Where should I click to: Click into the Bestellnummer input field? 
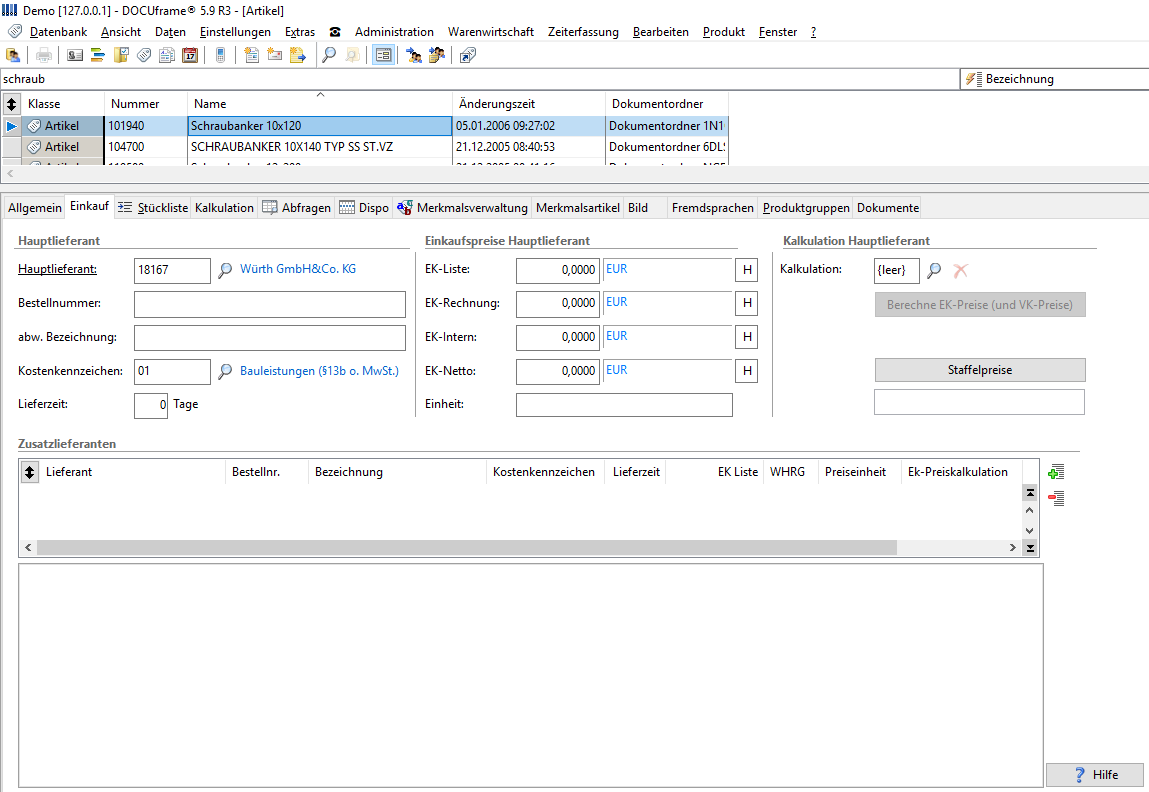click(x=270, y=304)
